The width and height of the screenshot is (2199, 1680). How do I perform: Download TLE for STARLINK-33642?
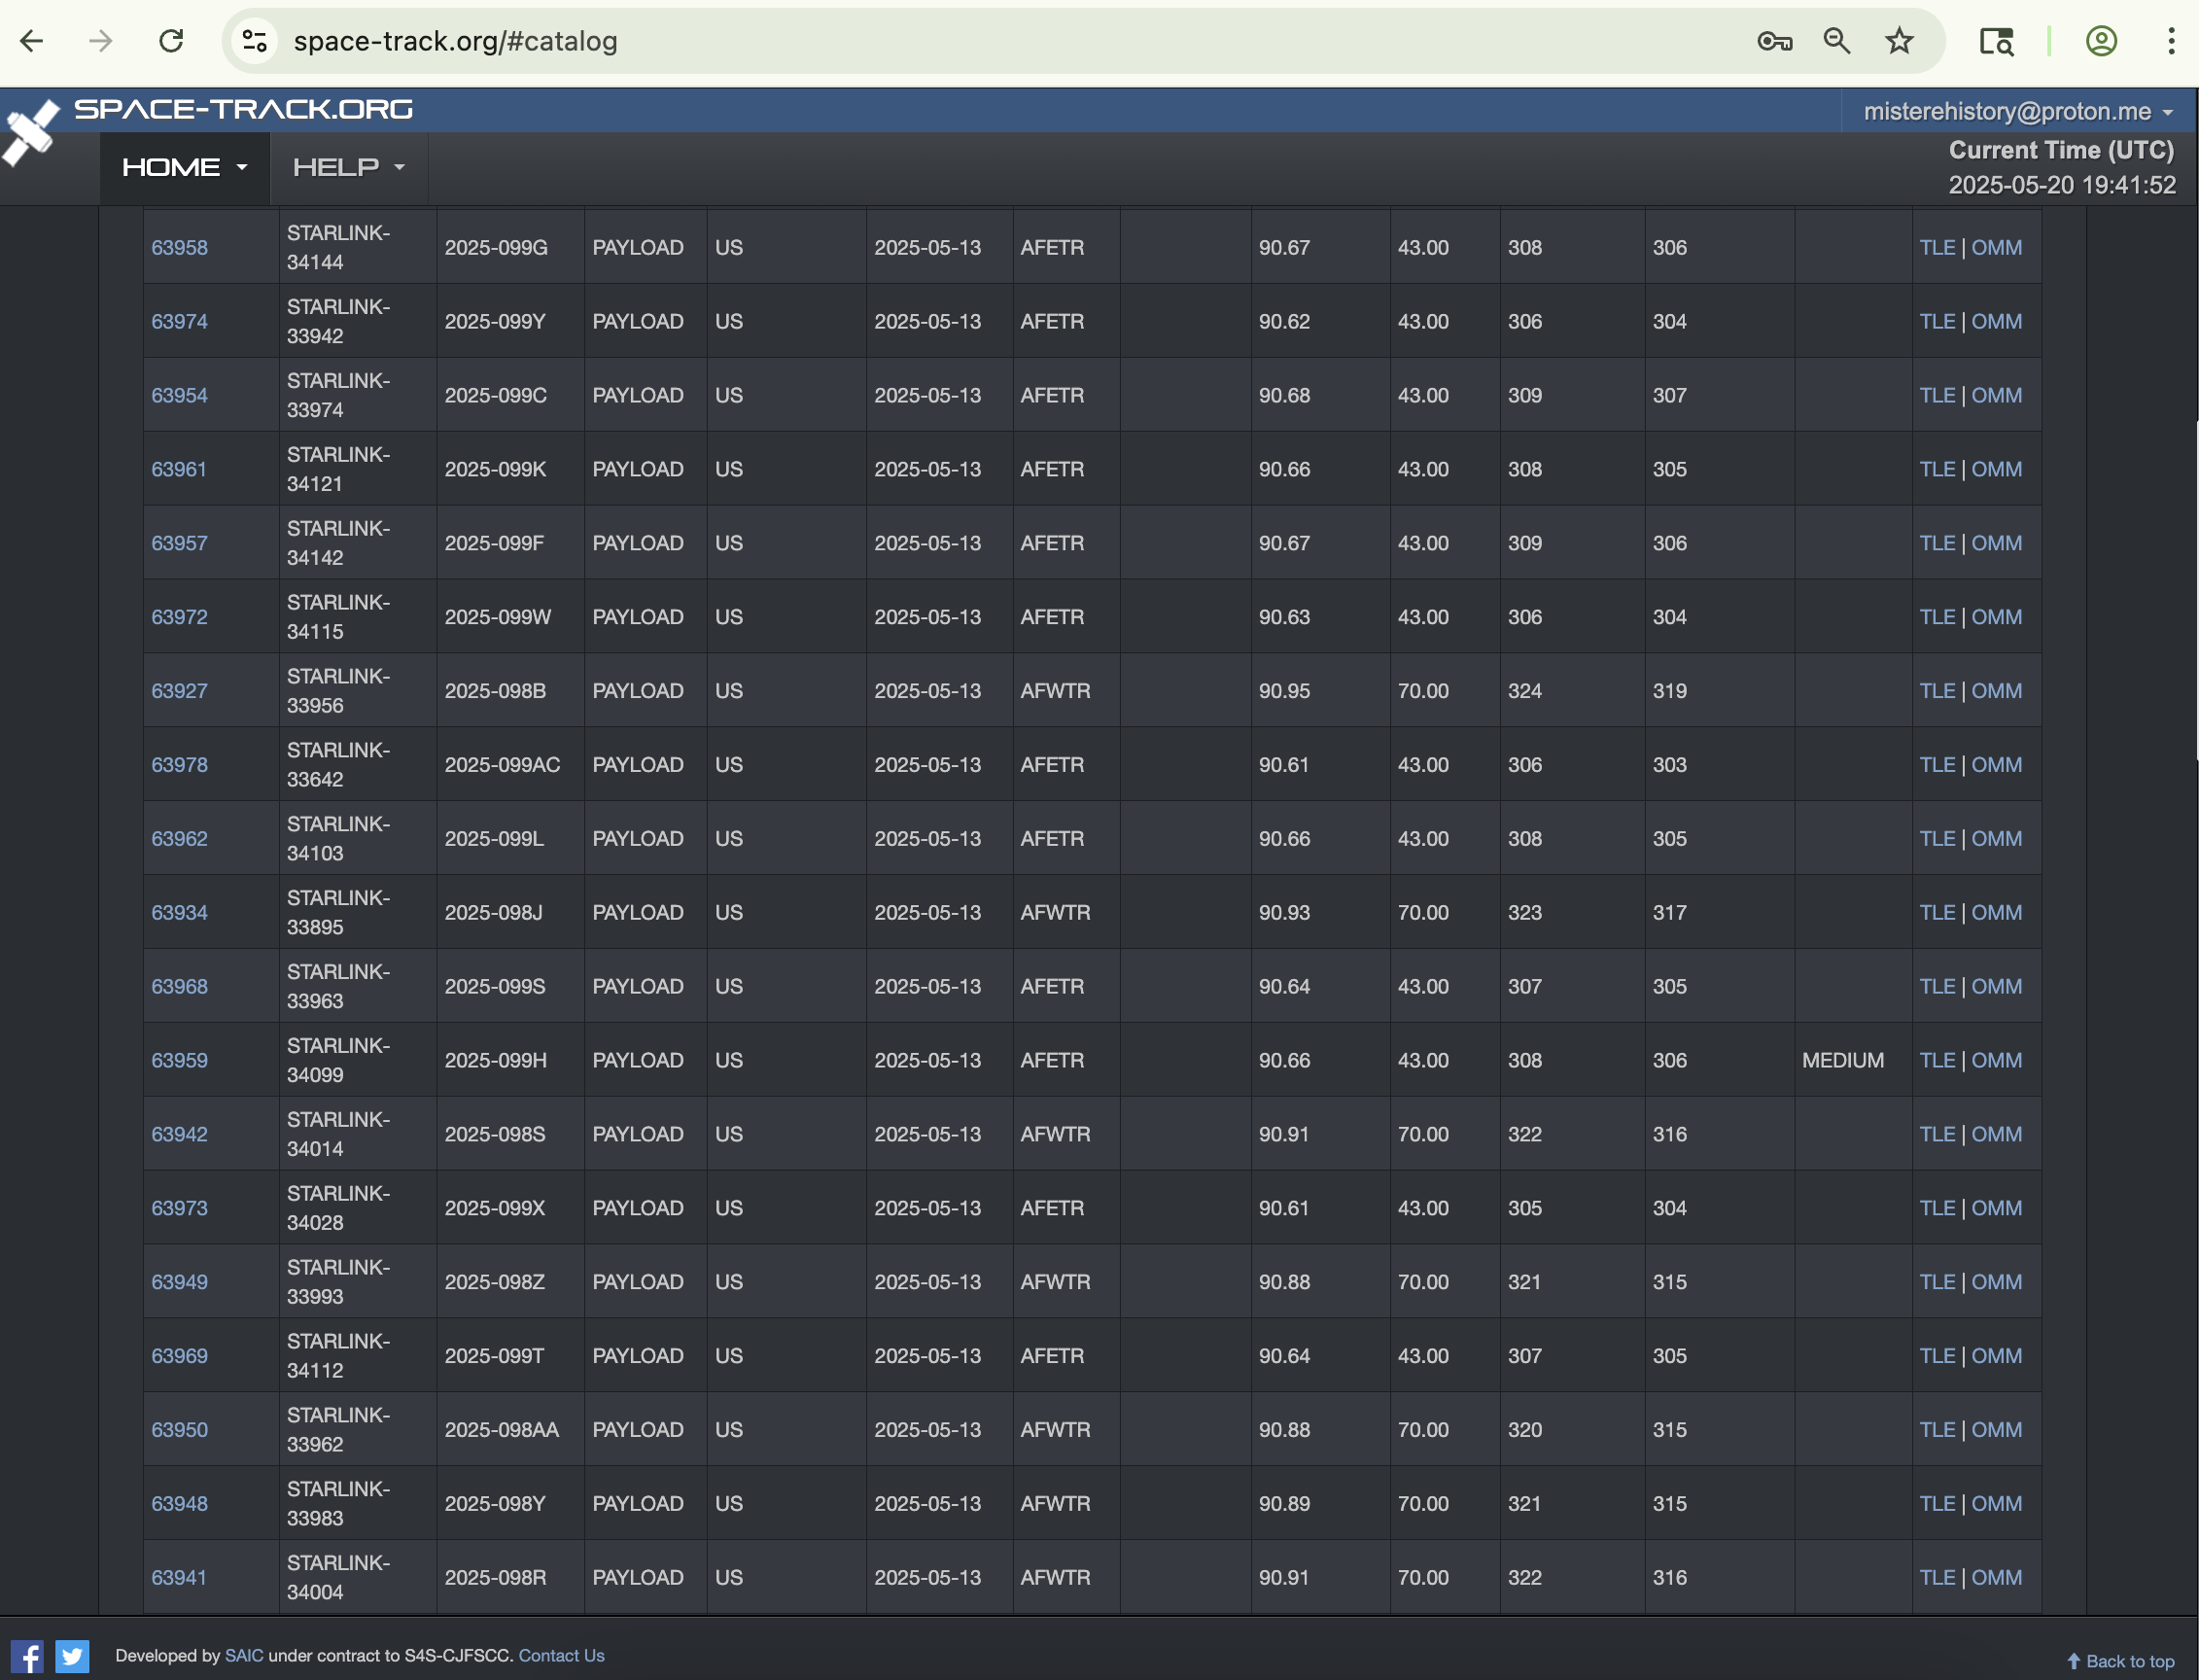(x=1937, y=766)
